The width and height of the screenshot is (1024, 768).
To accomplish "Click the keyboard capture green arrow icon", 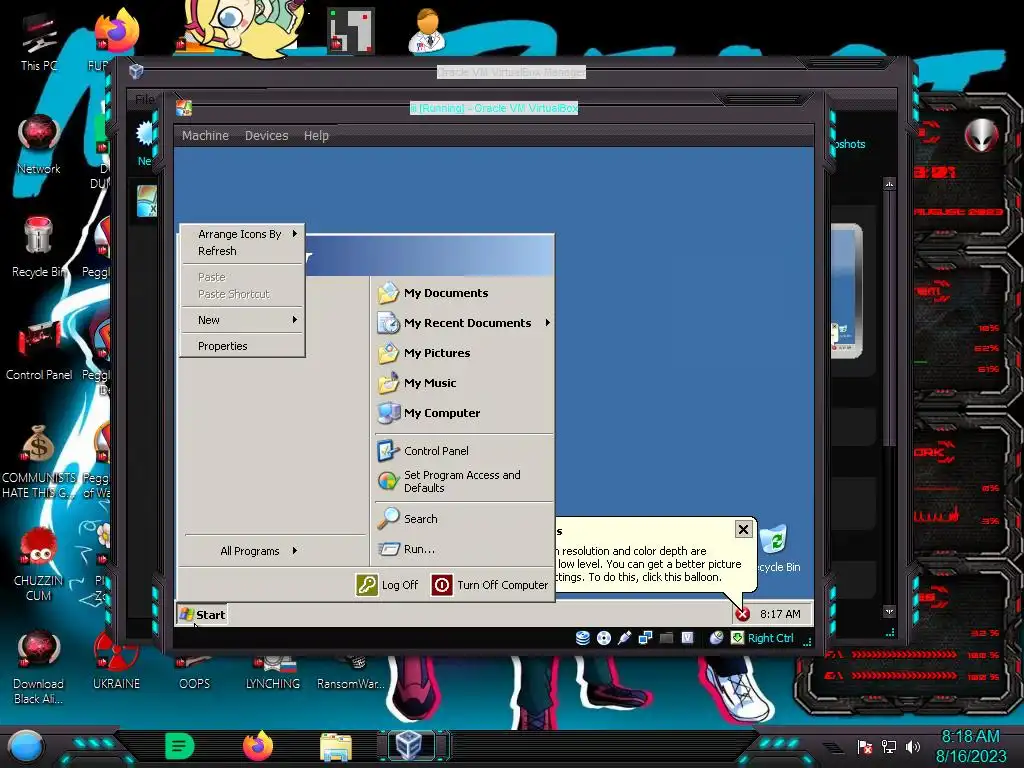I will point(737,638).
